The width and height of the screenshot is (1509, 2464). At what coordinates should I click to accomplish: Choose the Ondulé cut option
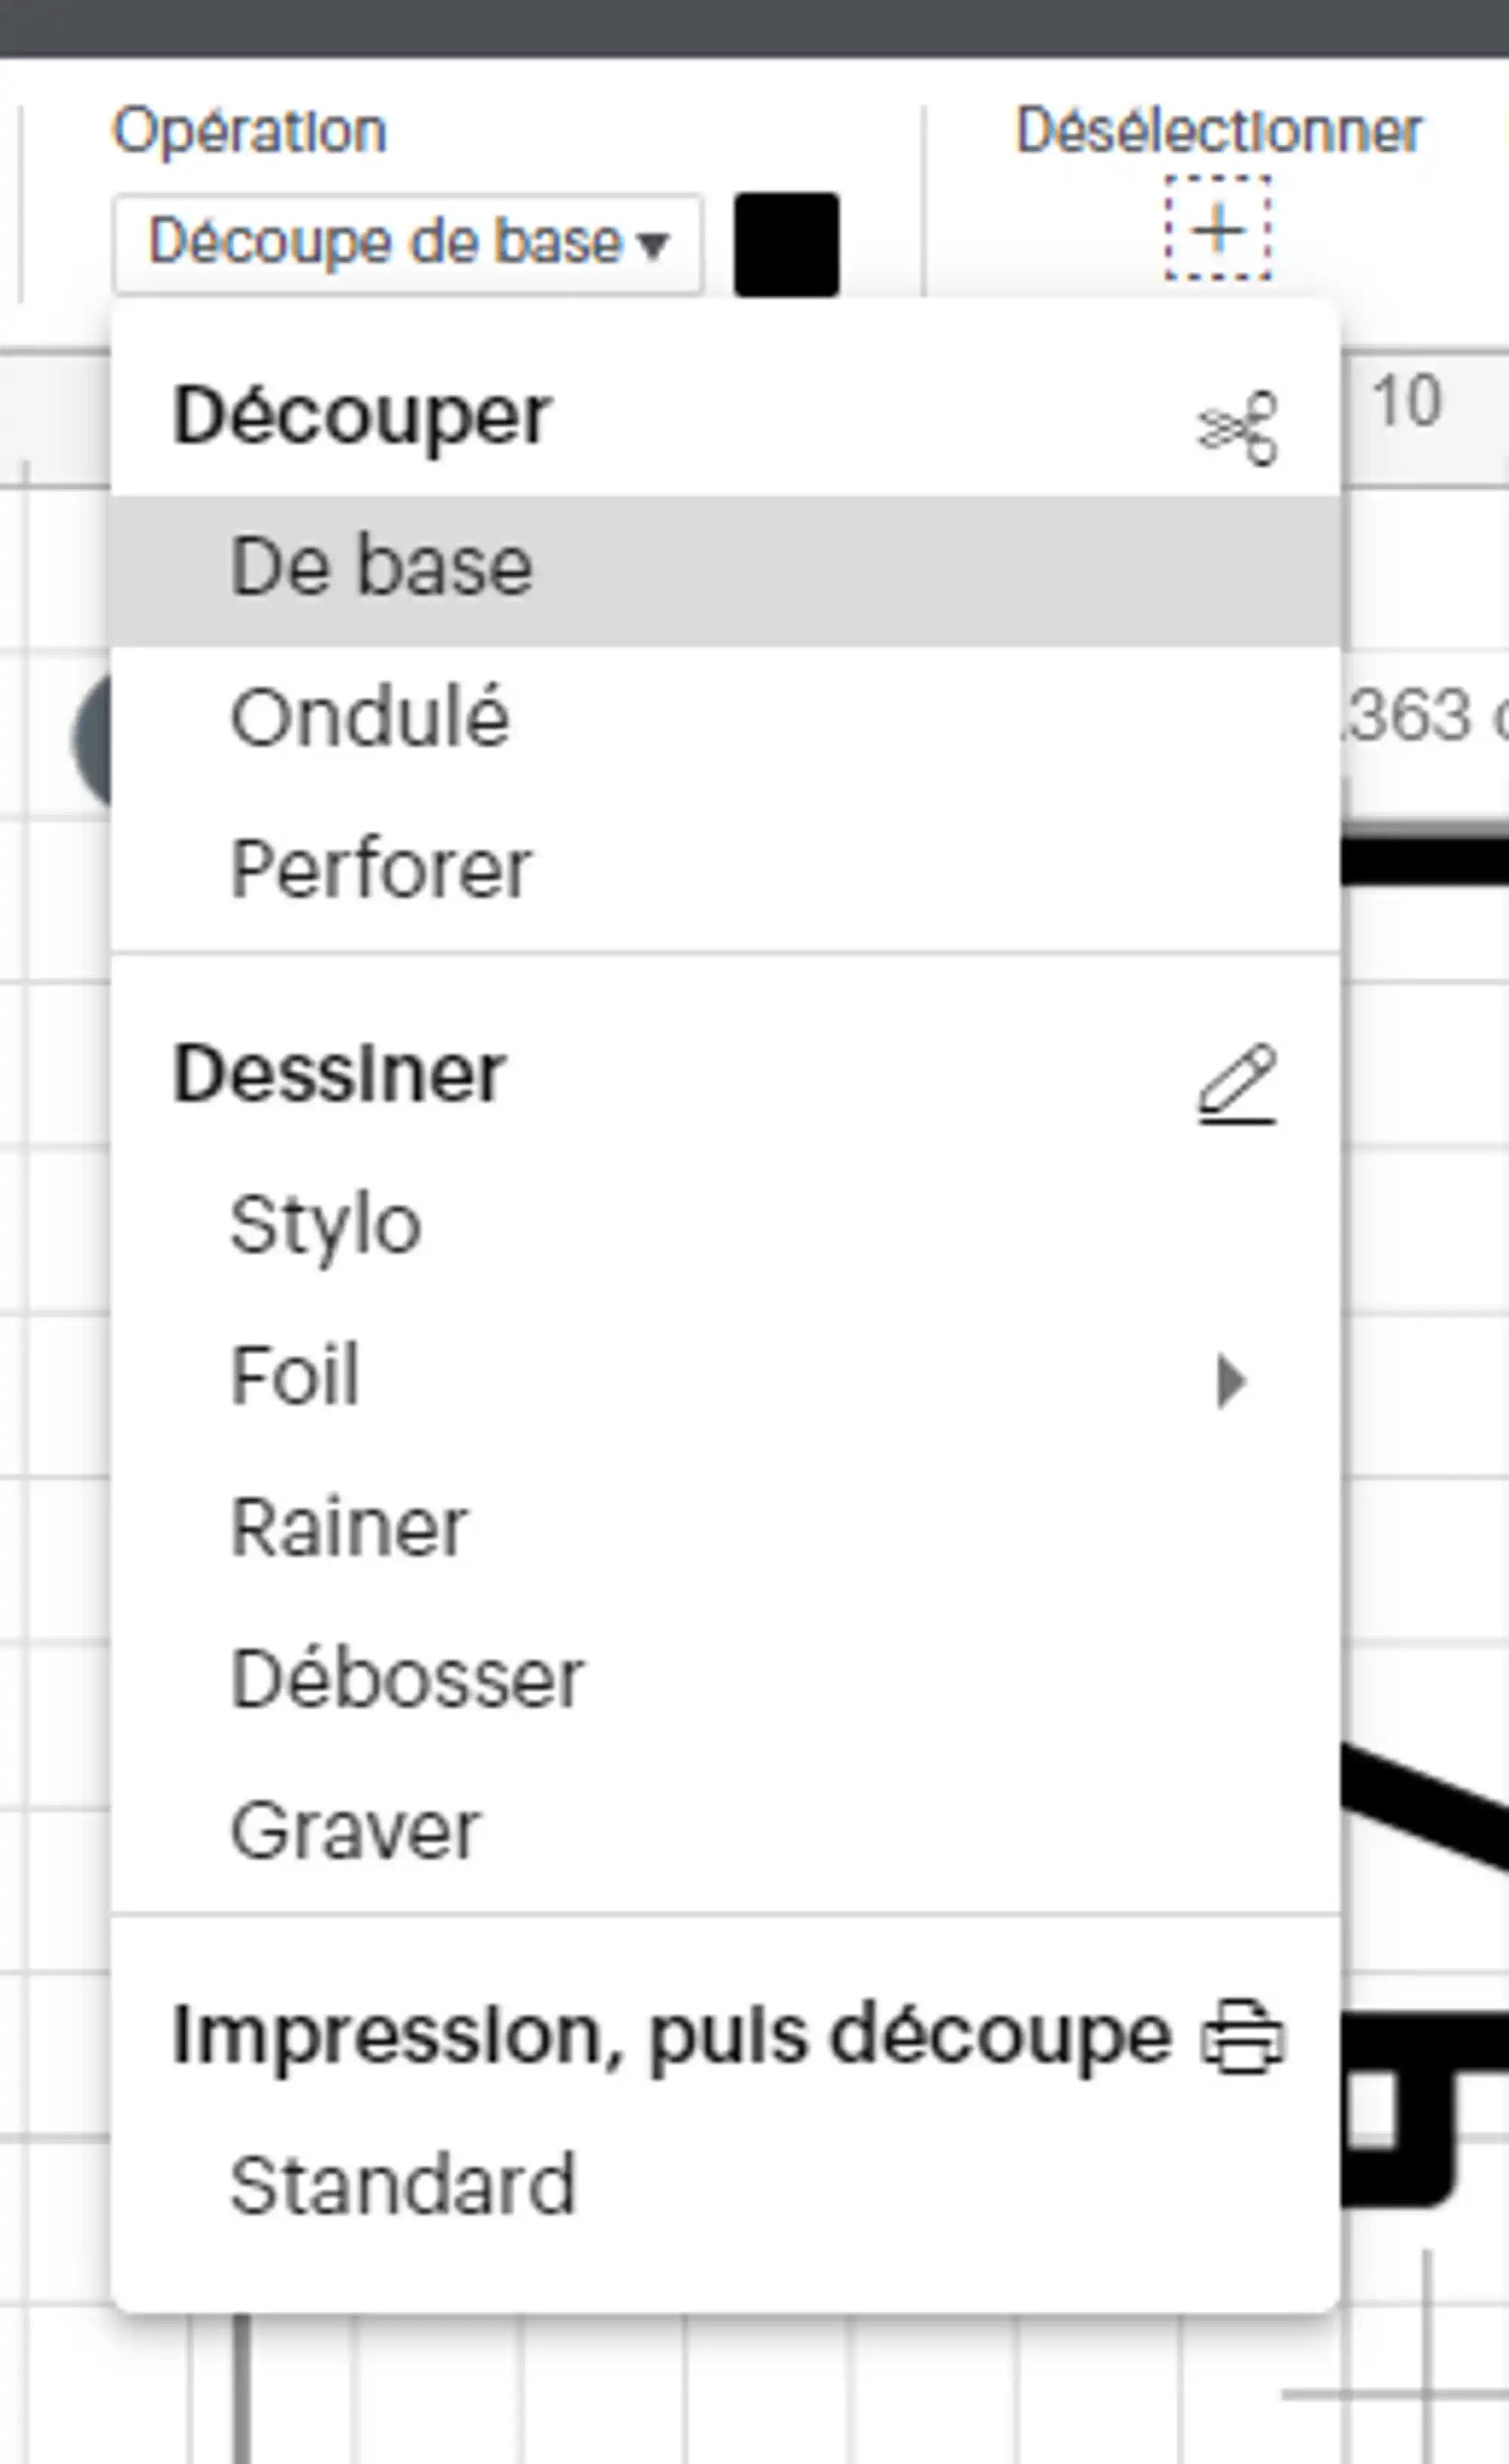726,719
